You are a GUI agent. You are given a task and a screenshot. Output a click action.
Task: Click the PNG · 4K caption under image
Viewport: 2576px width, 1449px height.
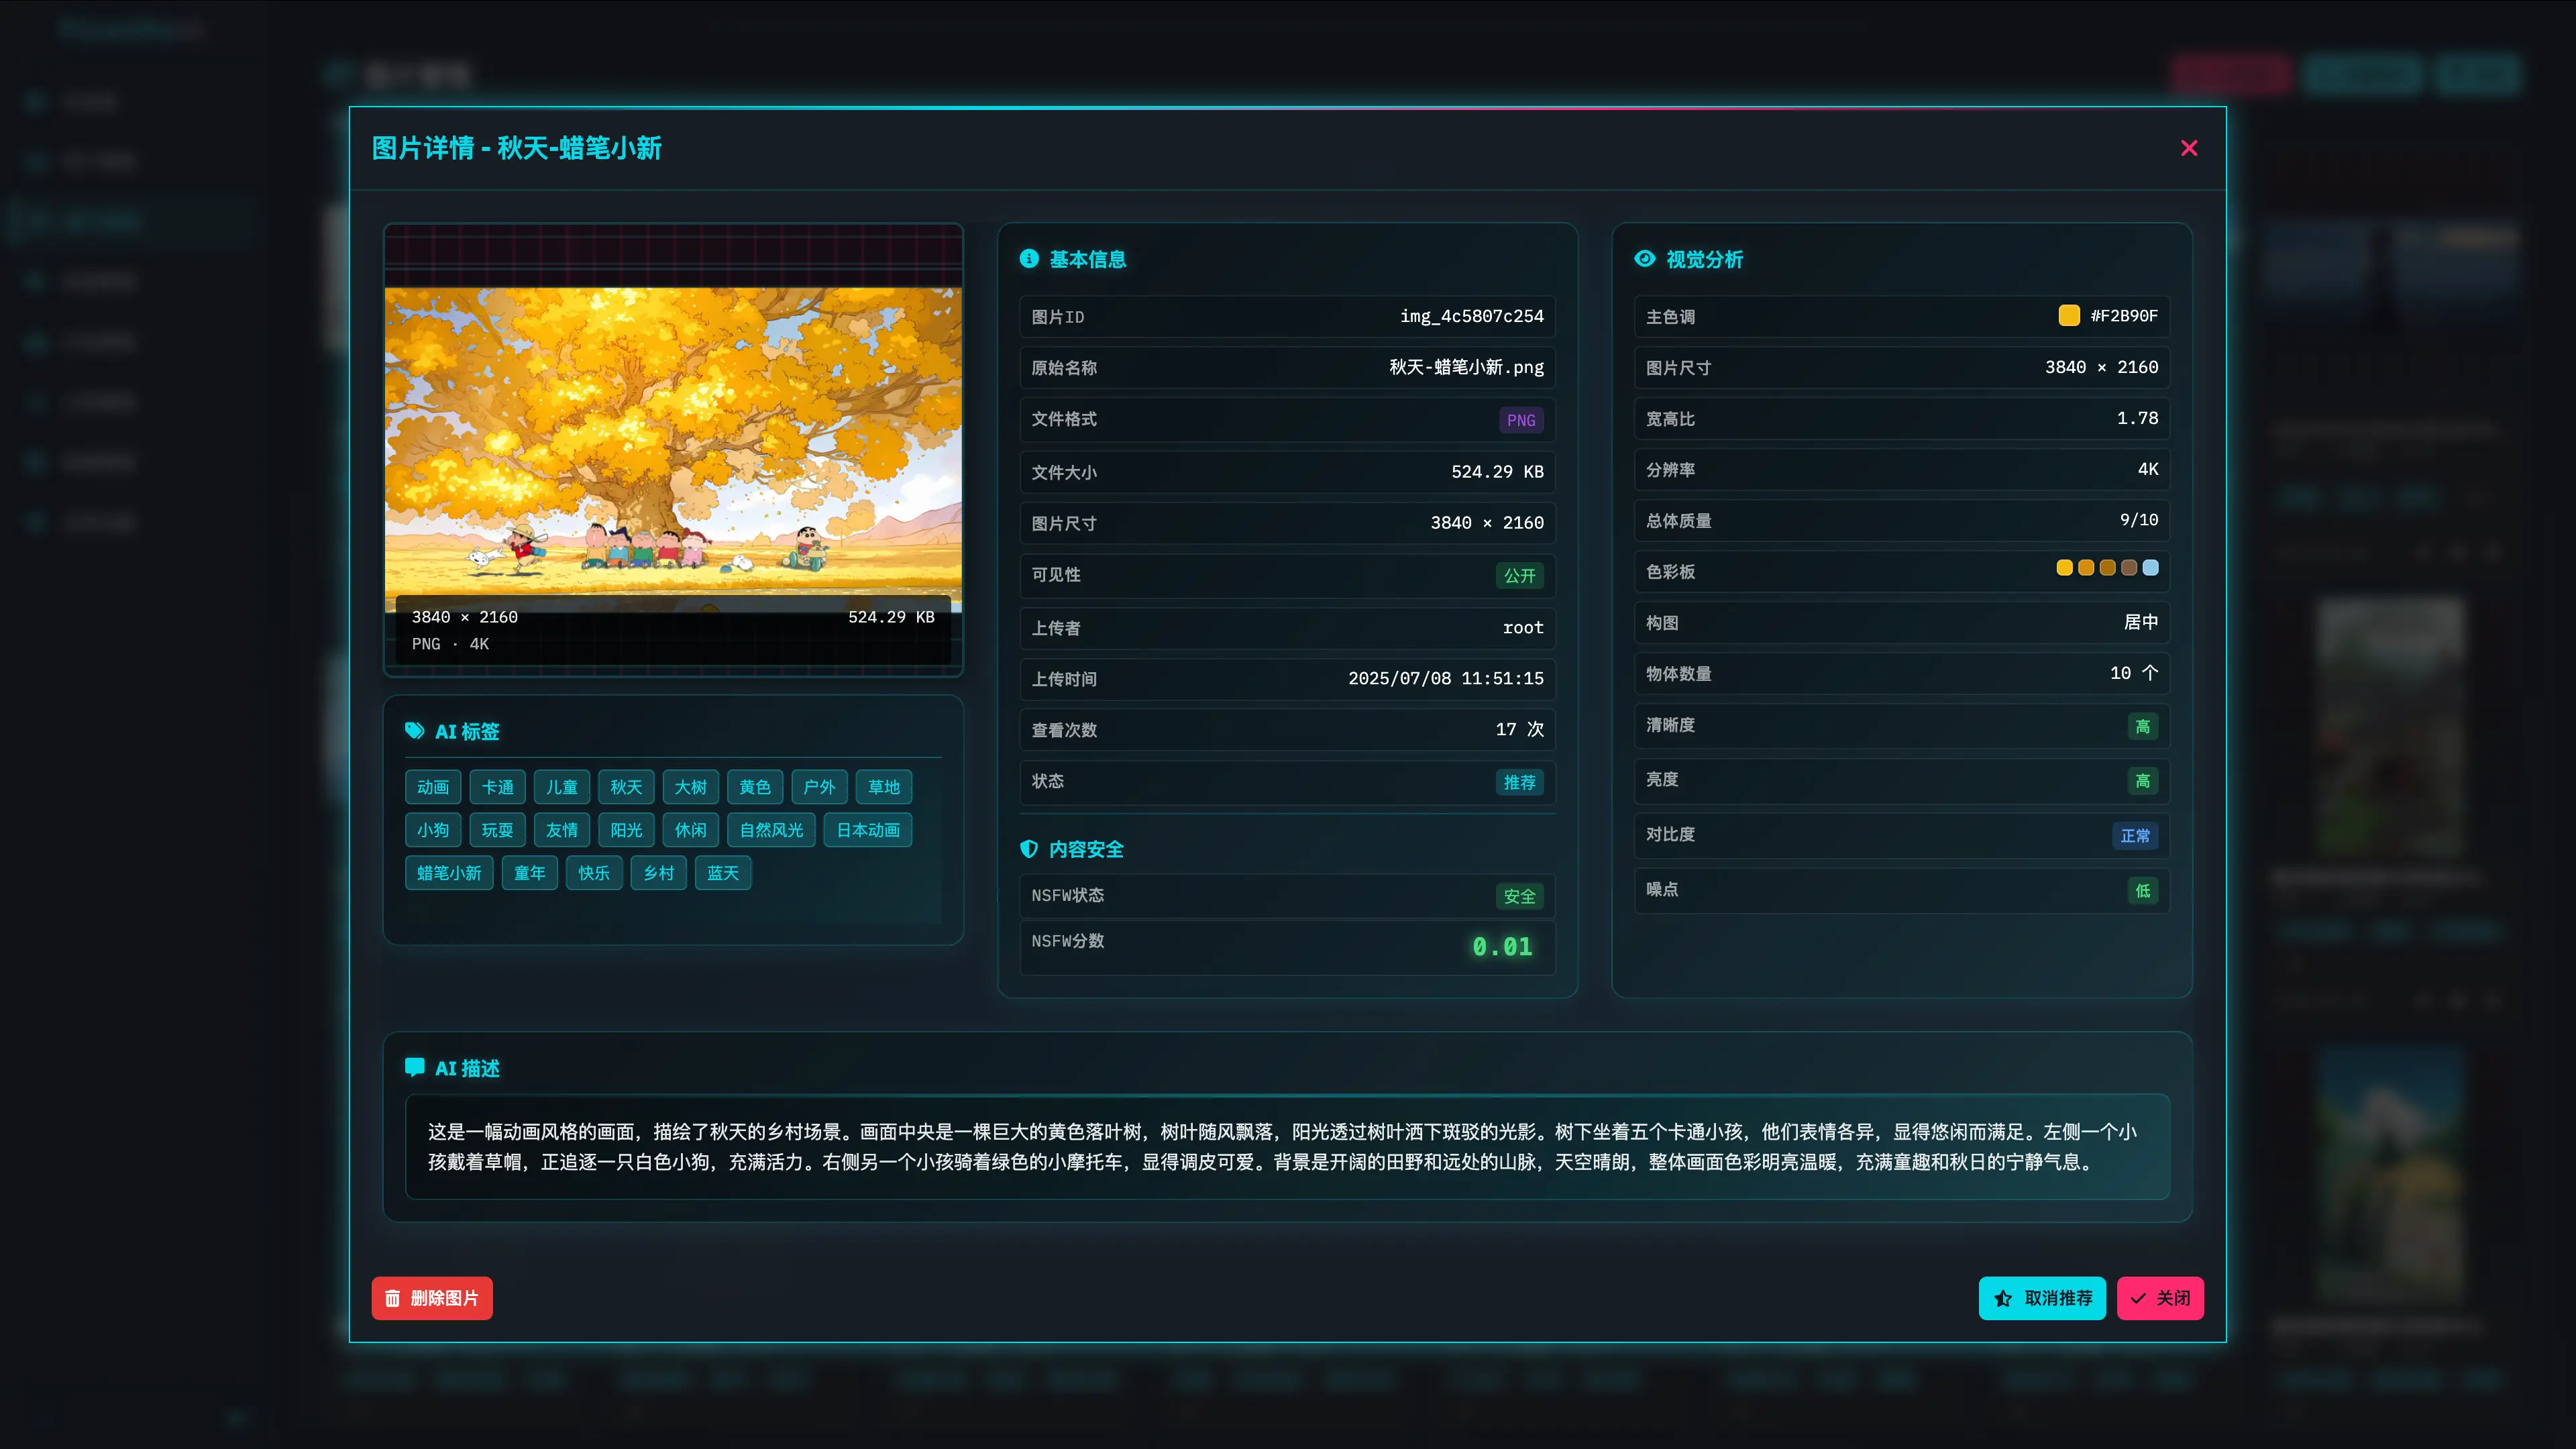450,644
